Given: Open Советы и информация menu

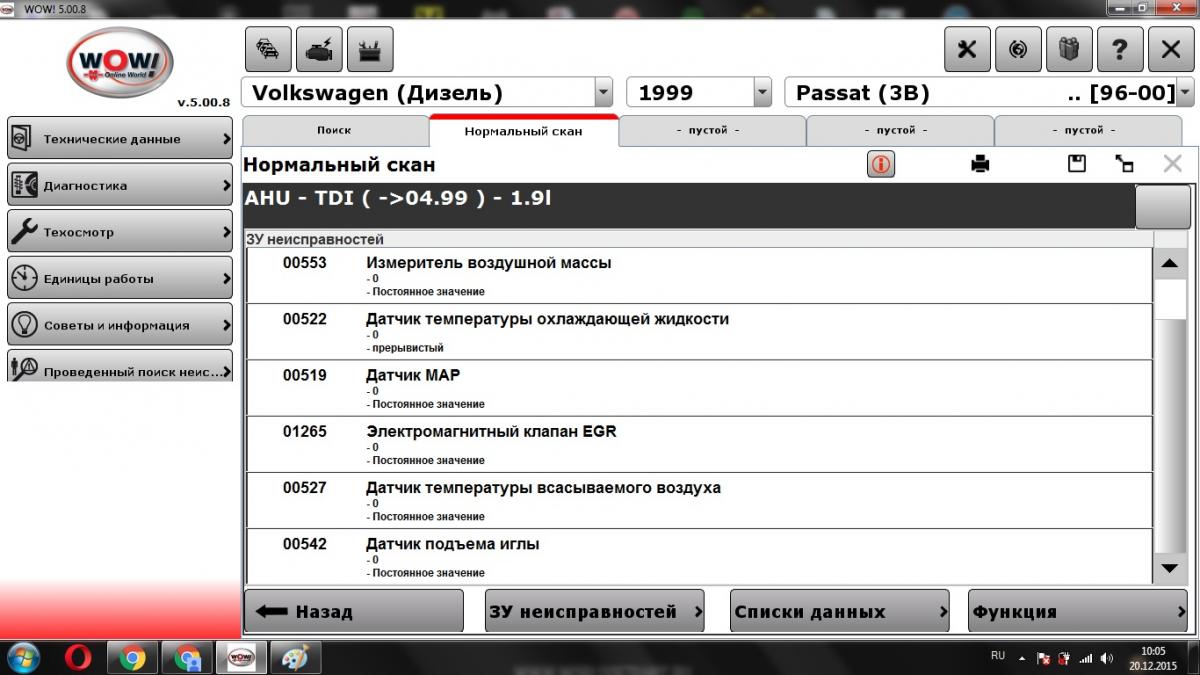Looking at the screenshot, I should tap(120, 325).
